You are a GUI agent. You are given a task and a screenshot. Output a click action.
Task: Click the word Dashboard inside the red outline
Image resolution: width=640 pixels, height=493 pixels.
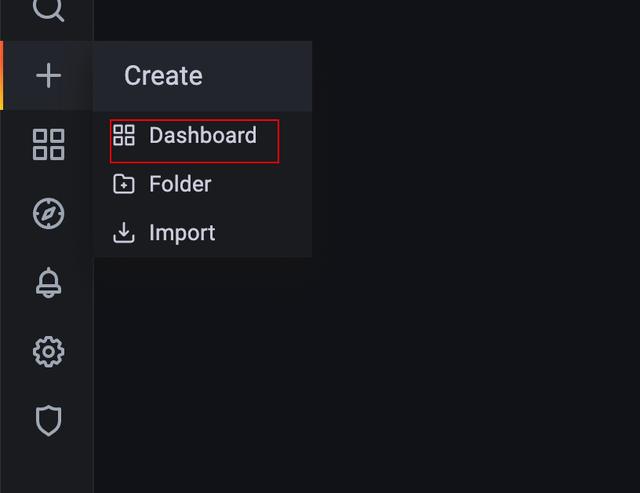click(x=203, y=135)
